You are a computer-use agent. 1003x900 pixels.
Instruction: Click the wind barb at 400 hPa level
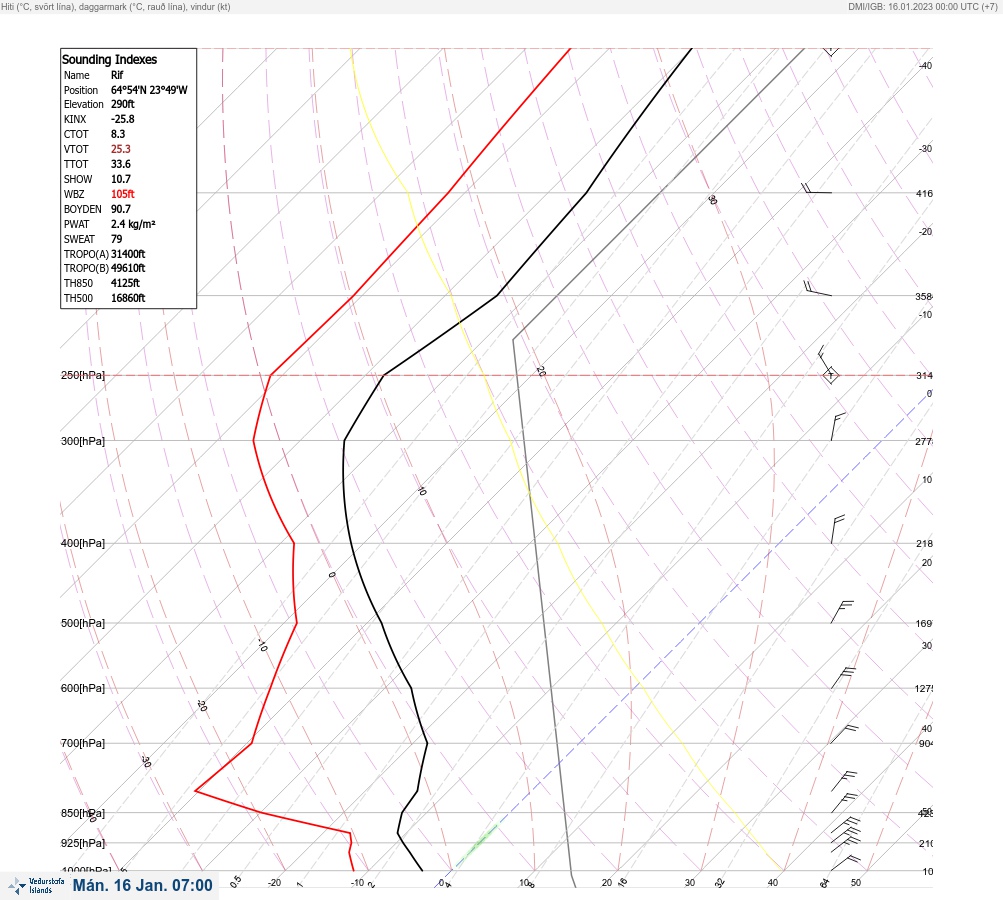837,529
